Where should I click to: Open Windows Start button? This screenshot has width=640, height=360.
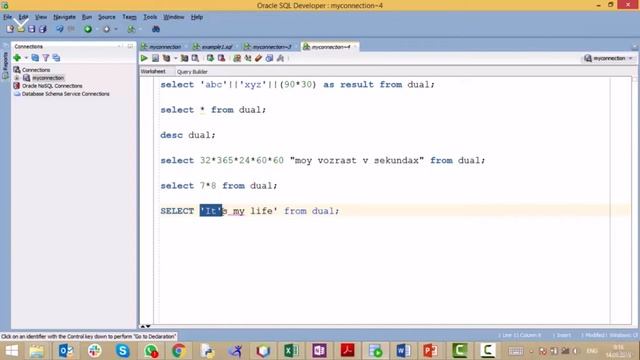11,351
